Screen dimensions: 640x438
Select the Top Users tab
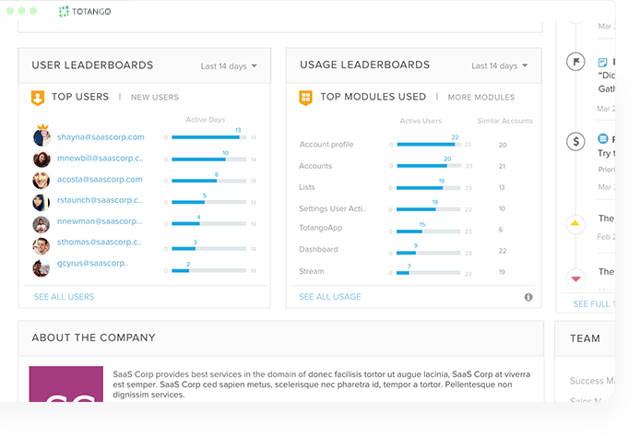(x=80, y=97)
